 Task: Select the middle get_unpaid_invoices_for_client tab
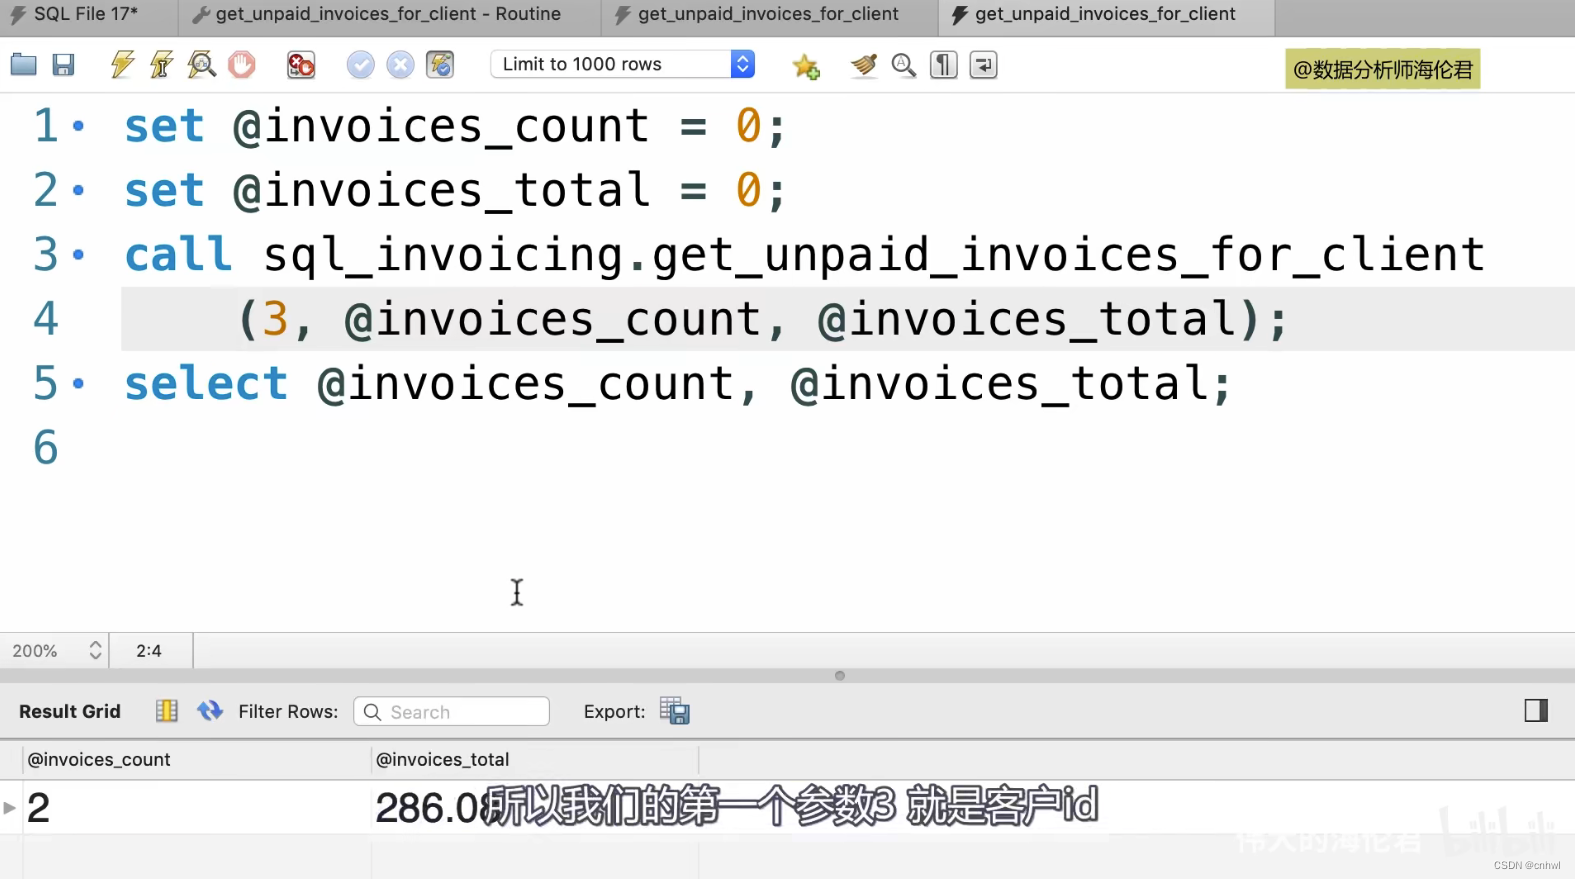(768, 15)
